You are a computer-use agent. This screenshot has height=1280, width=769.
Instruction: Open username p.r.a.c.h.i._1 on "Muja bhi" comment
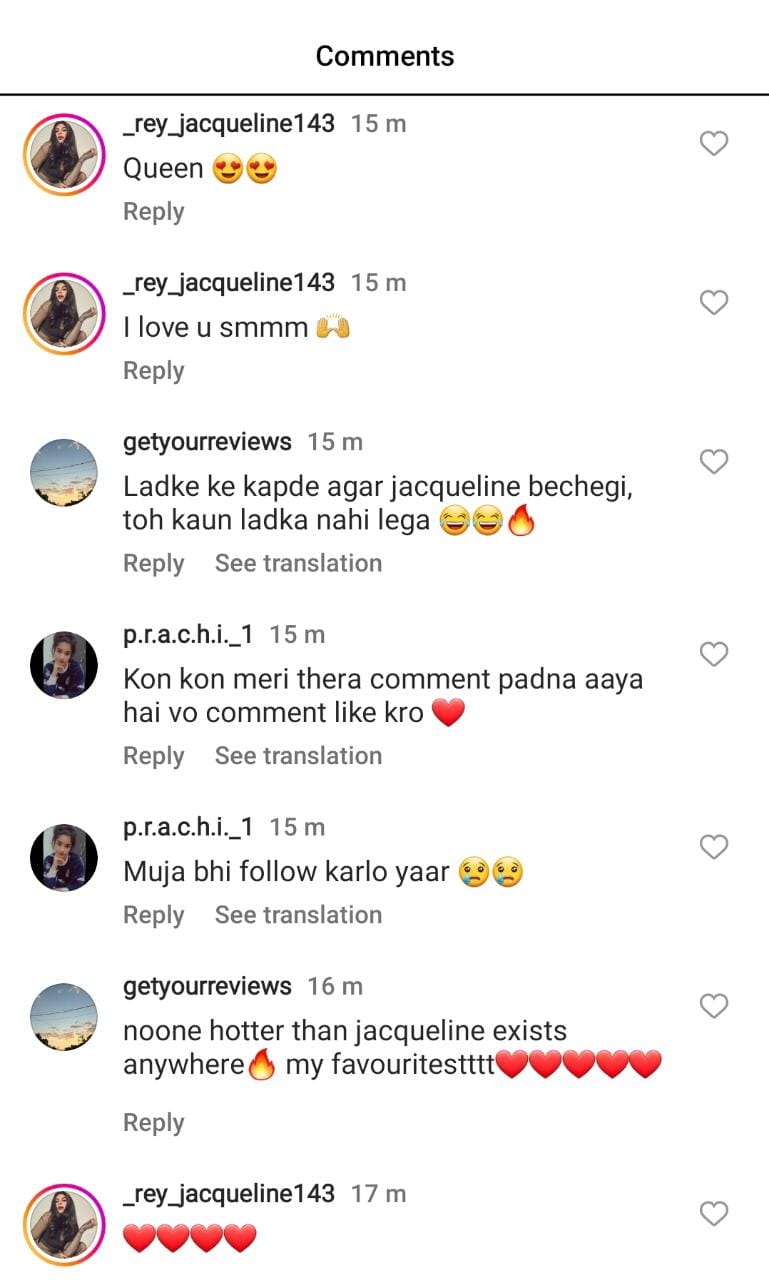pyautogui.click(x=188, y=827)
